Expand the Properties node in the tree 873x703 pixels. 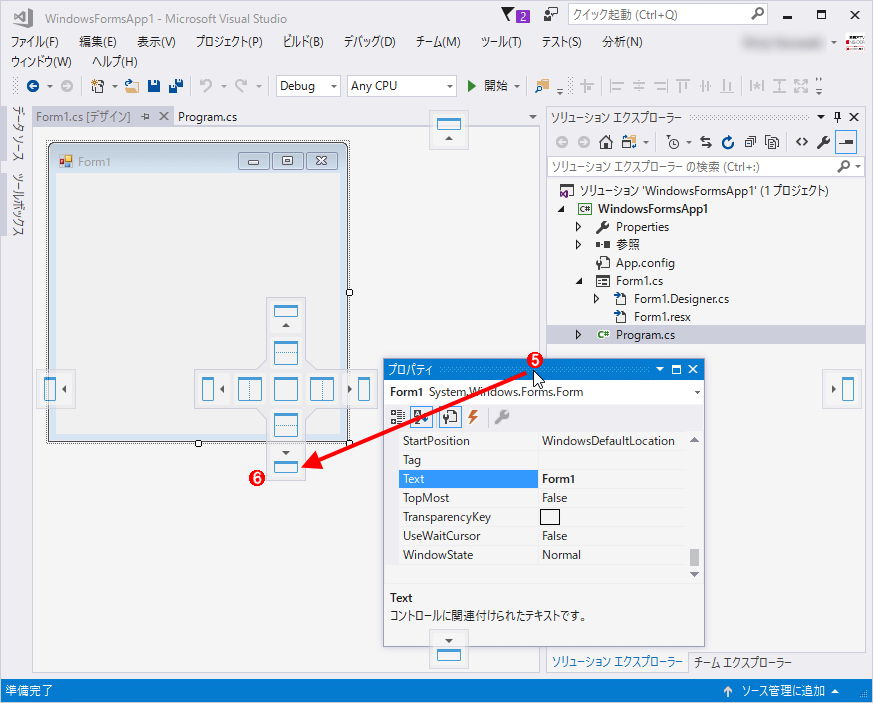coord(578,227)
